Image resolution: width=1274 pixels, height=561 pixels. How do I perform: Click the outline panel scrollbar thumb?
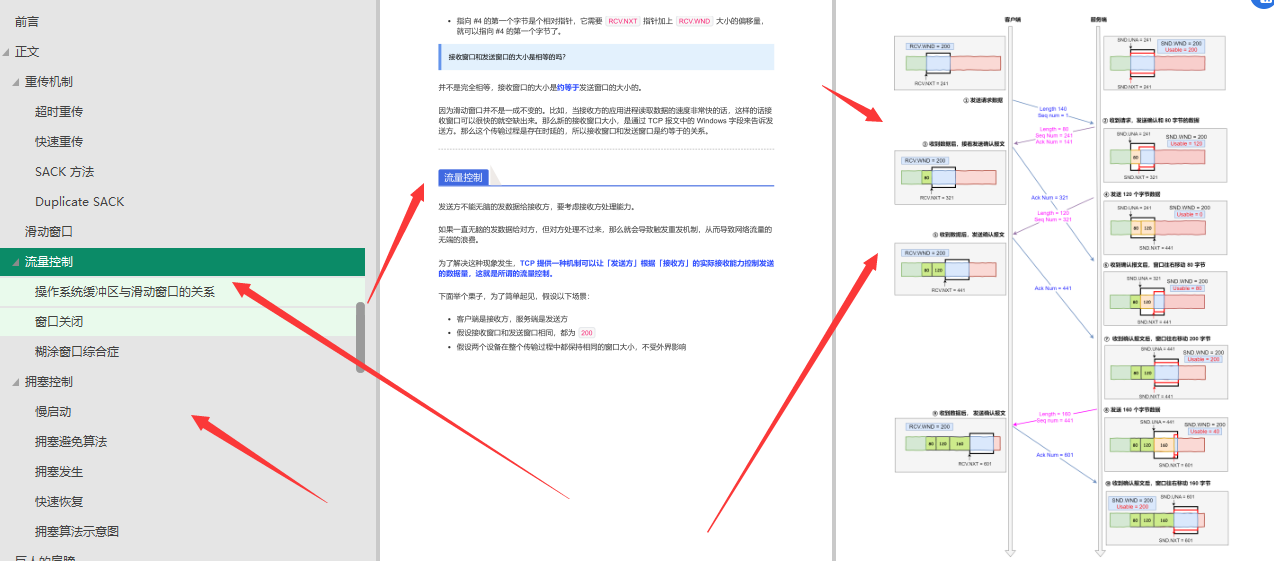click(x=361, y=337)
